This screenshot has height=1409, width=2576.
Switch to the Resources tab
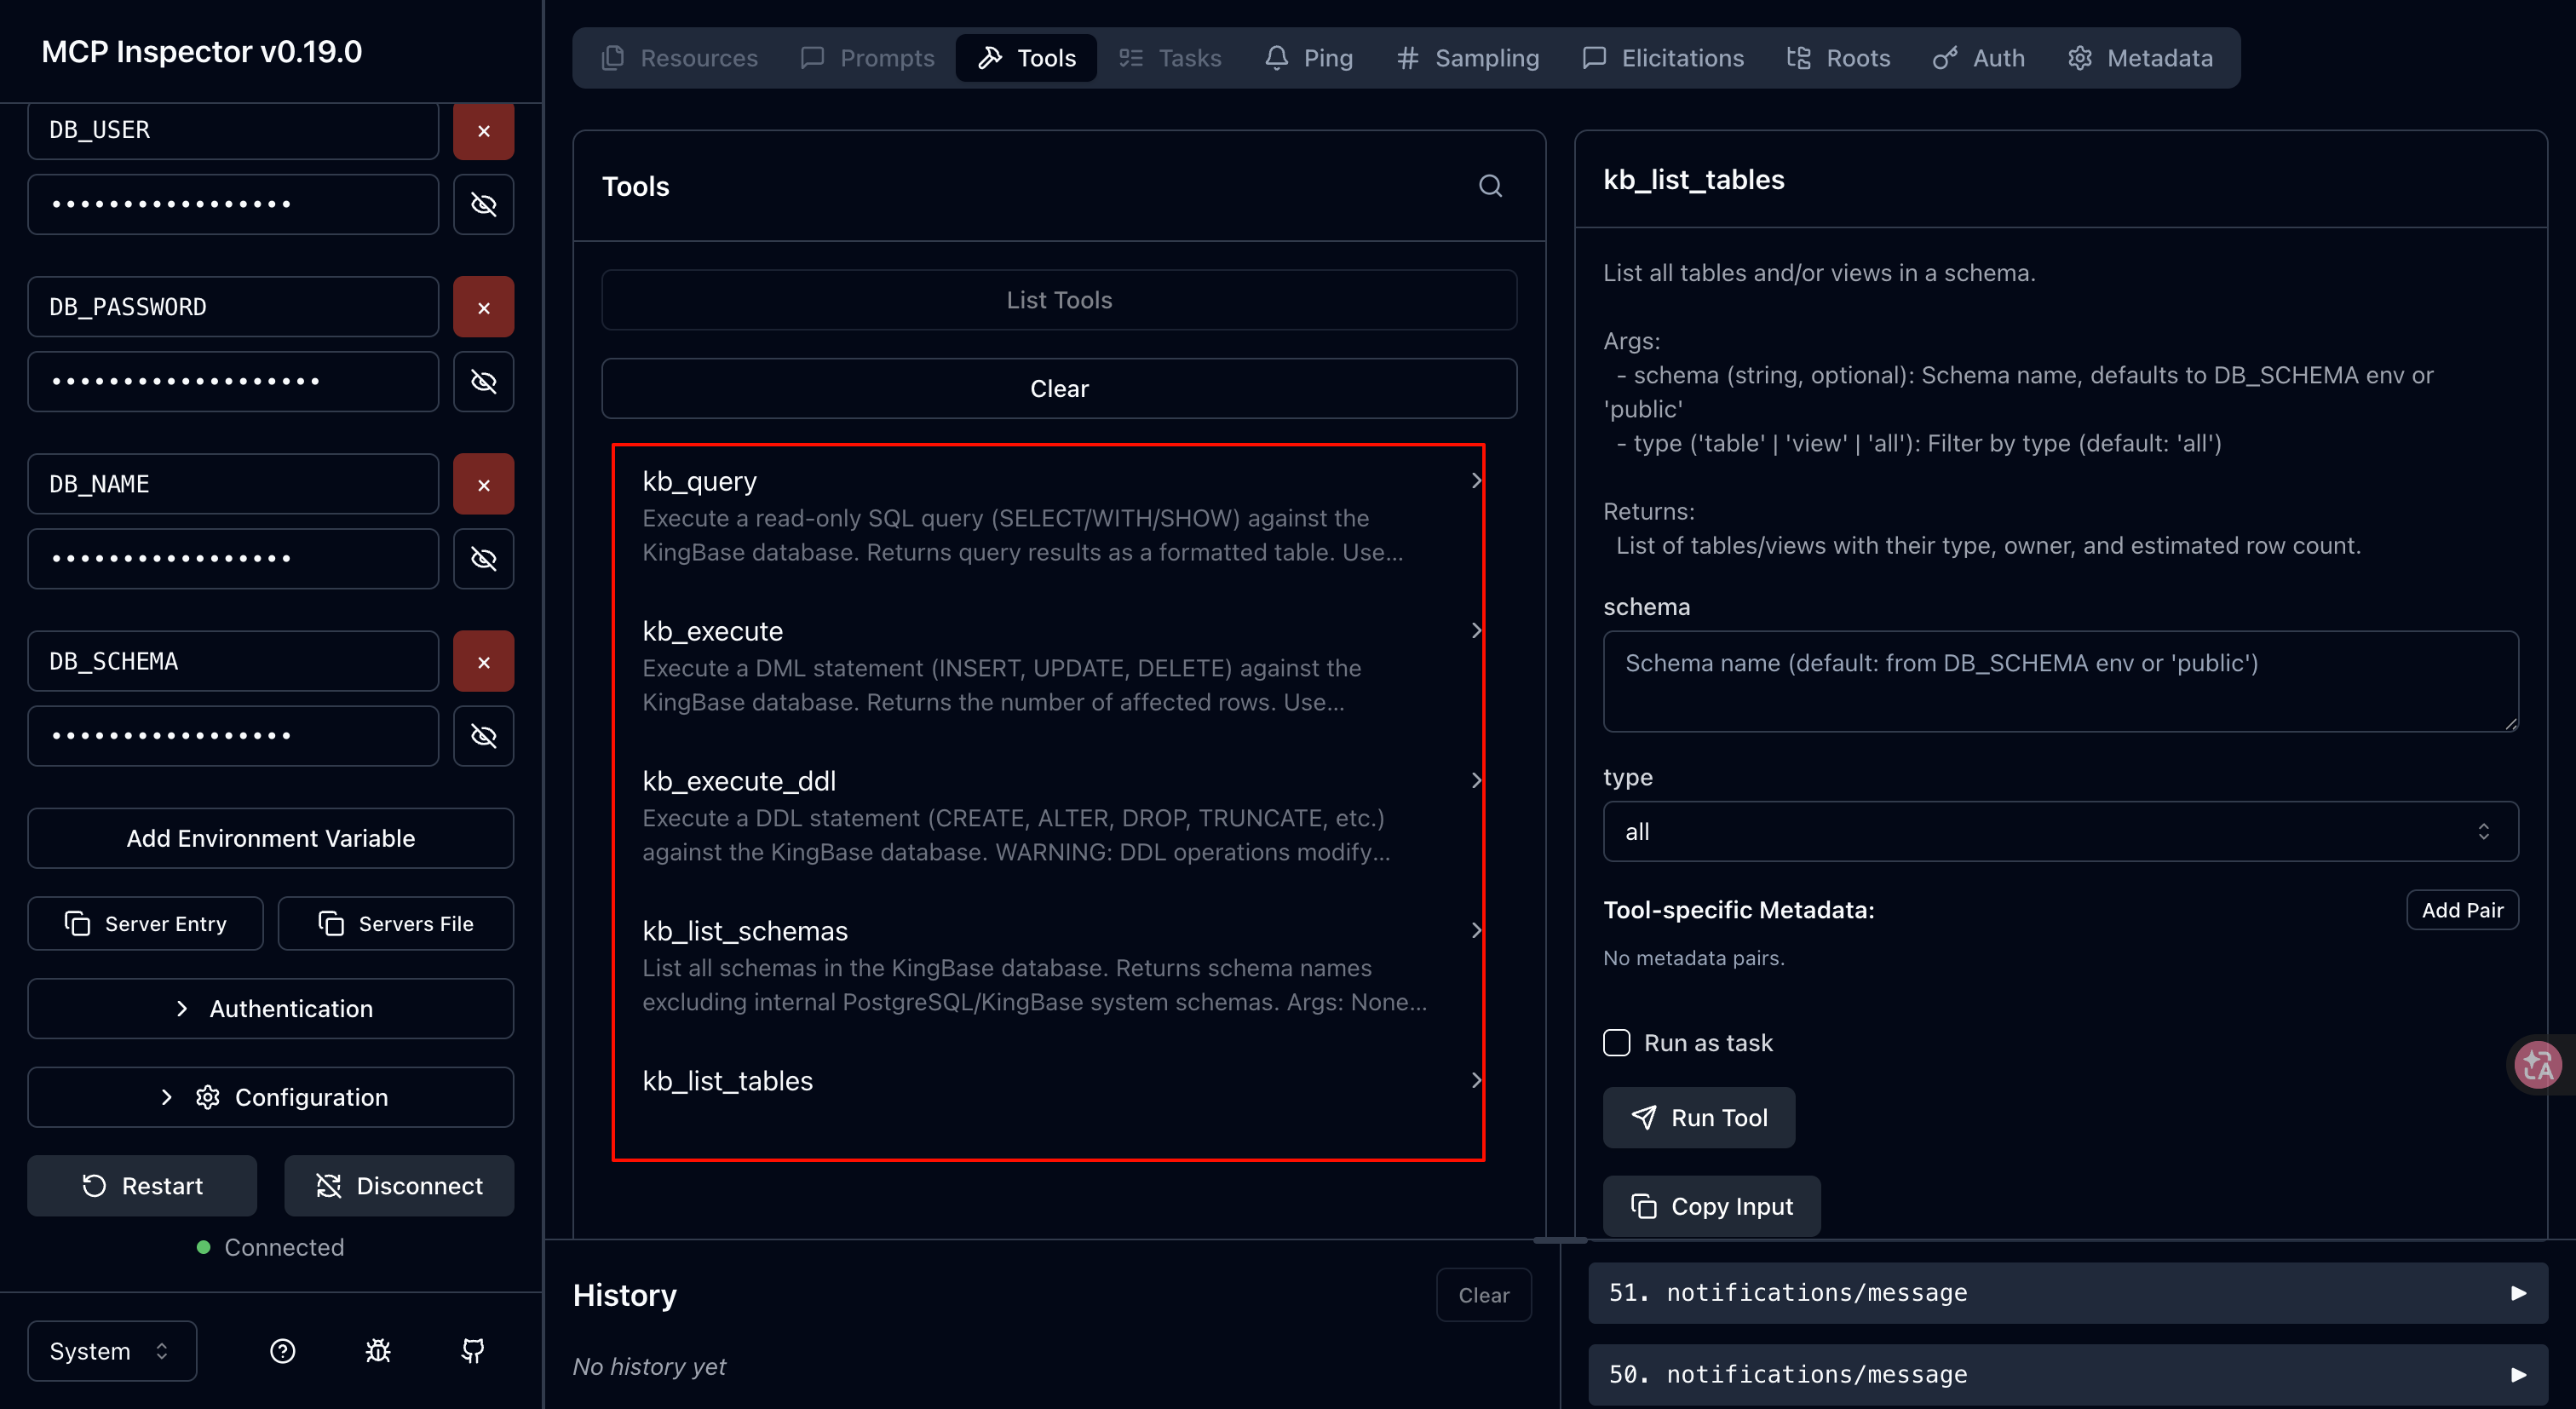pos(680,58)
